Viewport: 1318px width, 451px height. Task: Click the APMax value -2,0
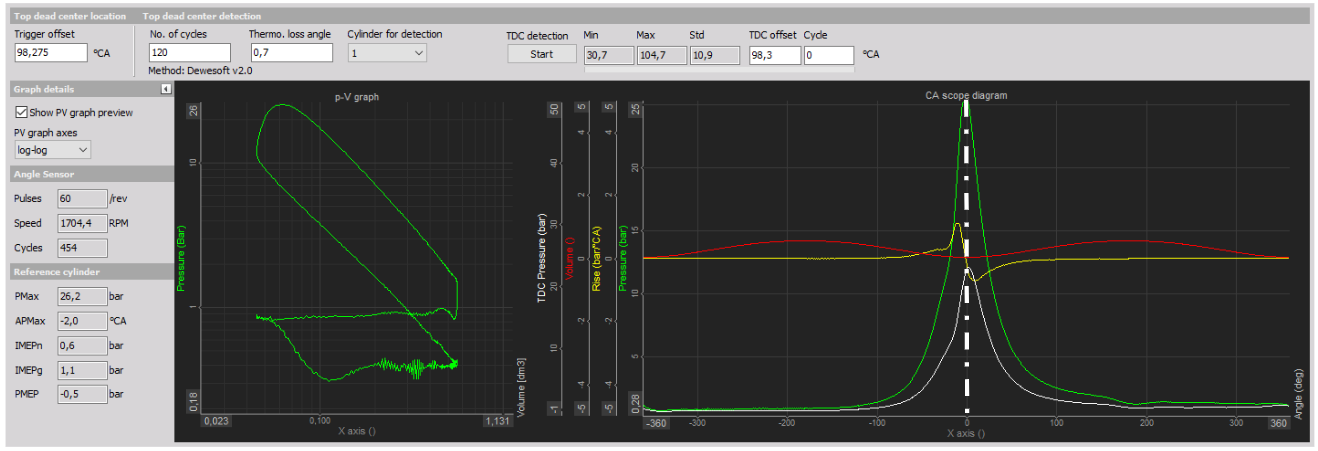(x=81, y=321)
